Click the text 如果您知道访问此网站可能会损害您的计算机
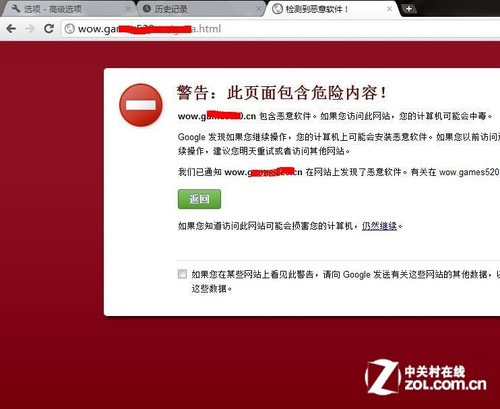Viewport: 500px width, 409px height. (x=265, y=226)
